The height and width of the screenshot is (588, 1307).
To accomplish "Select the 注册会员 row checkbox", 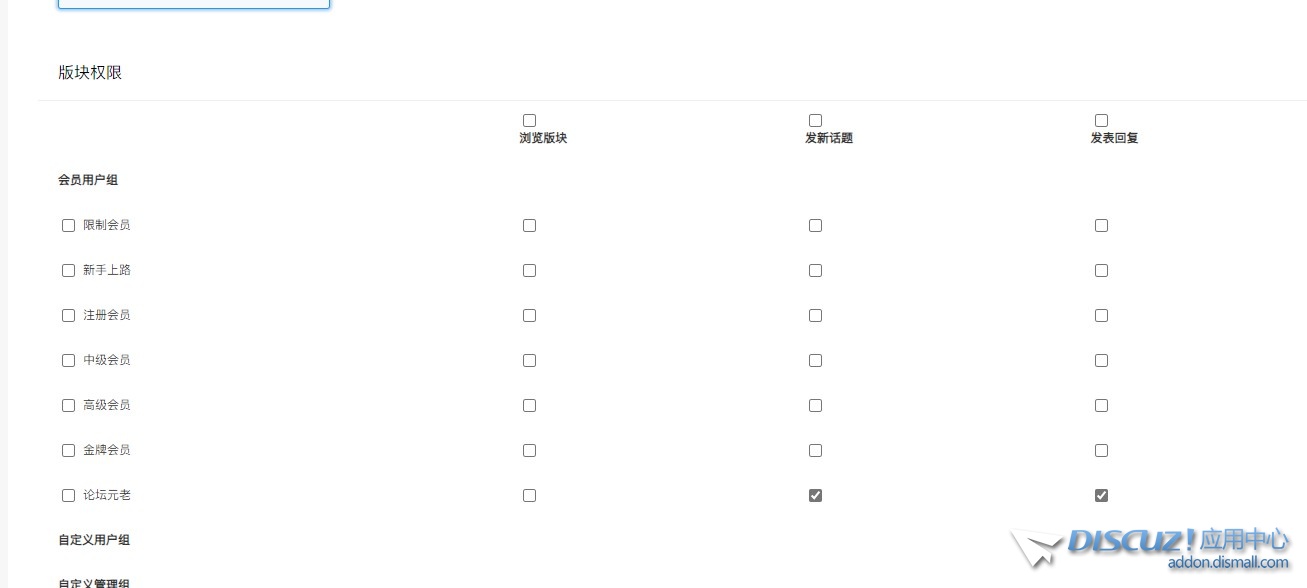I will coord(68,316).
